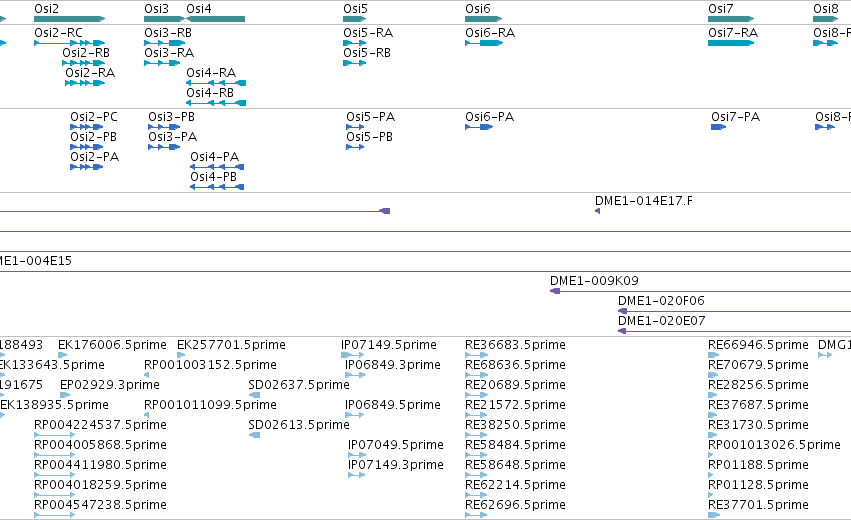Select the Osi4 gene bar
Image resolution: width=851 pixels, height=520 pixels.
pyautogui.click(x=215, y=19)
